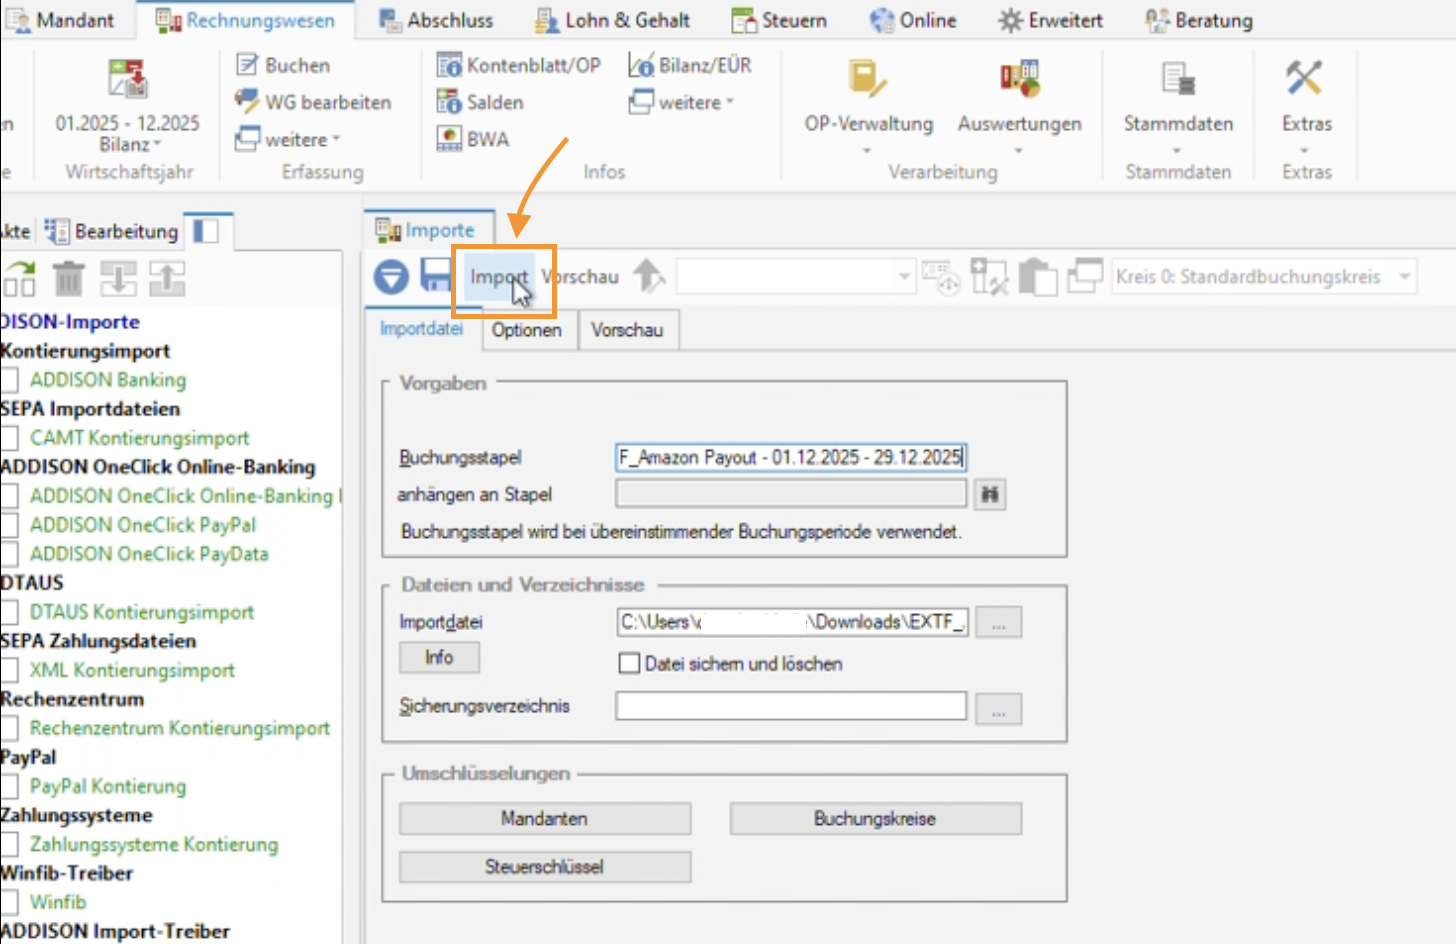Click the trash can delete icon

click(x=68, y=279)
